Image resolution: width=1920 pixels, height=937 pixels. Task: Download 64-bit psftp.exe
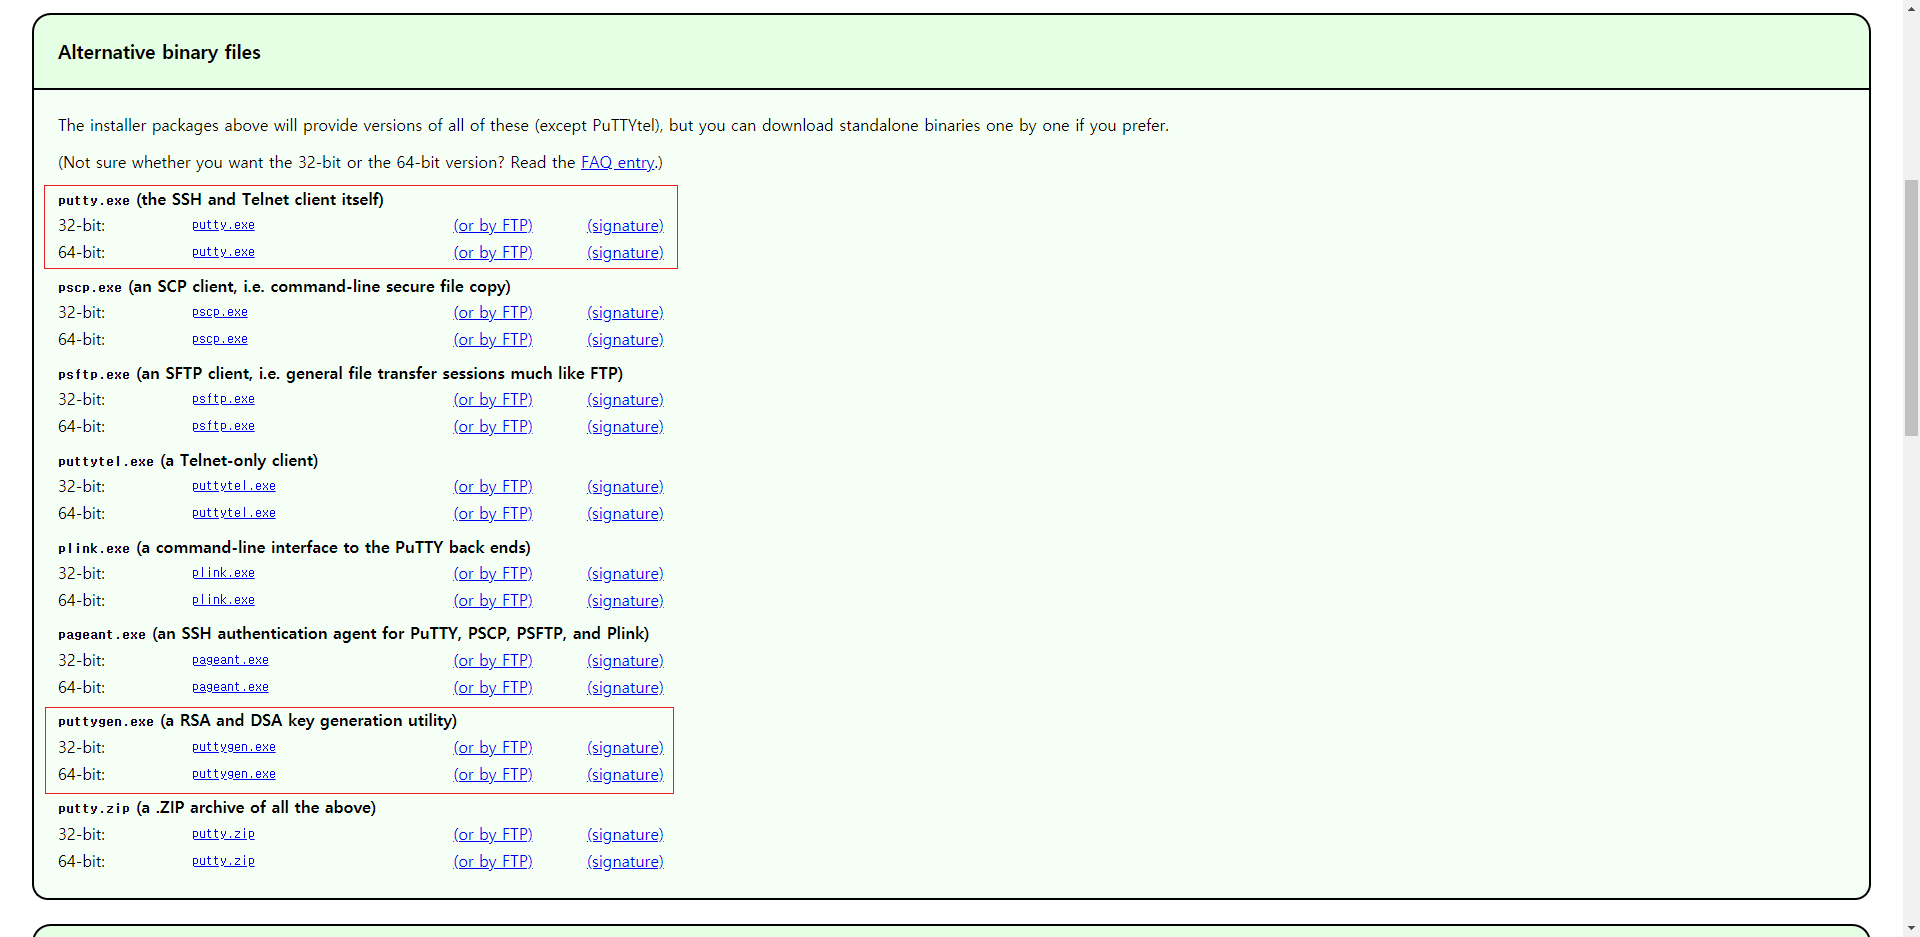(223, 426)
